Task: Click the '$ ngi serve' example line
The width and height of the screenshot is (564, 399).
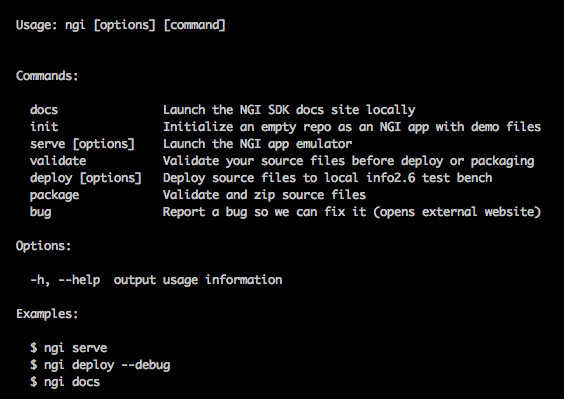Action: tap(68, 348)
